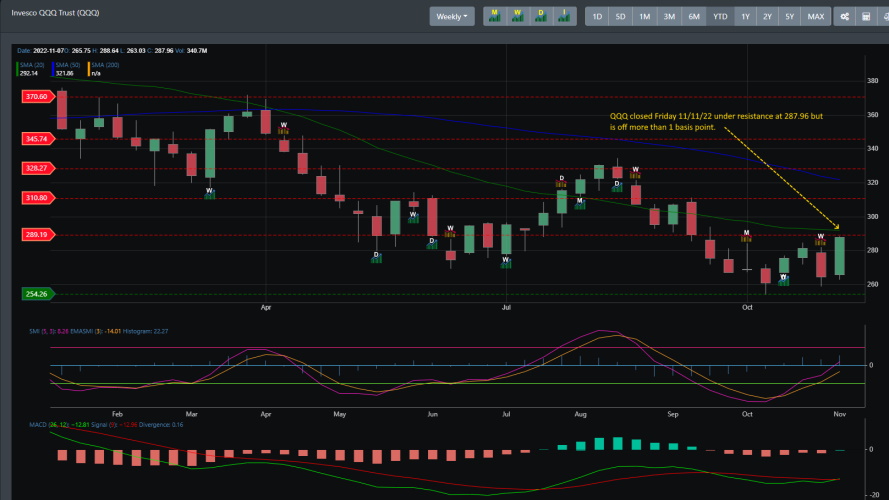Select the 289.19 resistance level tag
The height and width of the screenshot is (500, 889).
coord(37,234)
